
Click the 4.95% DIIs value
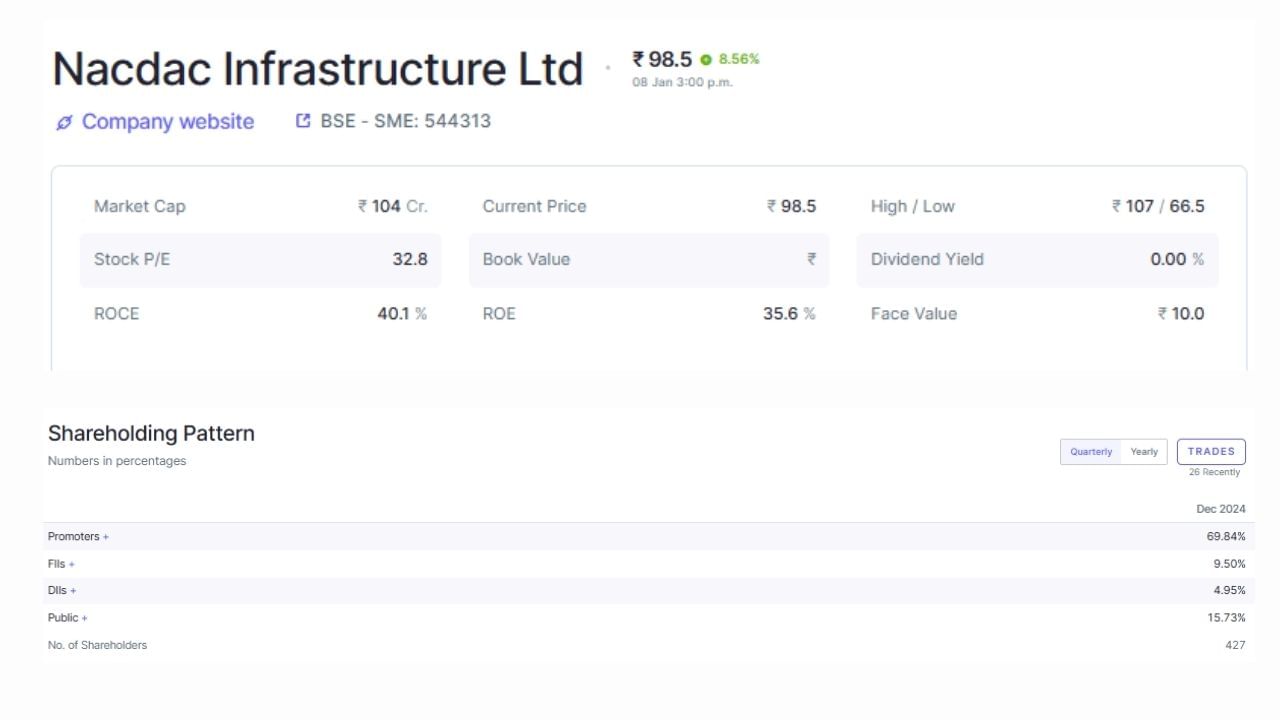(1230, 591)
